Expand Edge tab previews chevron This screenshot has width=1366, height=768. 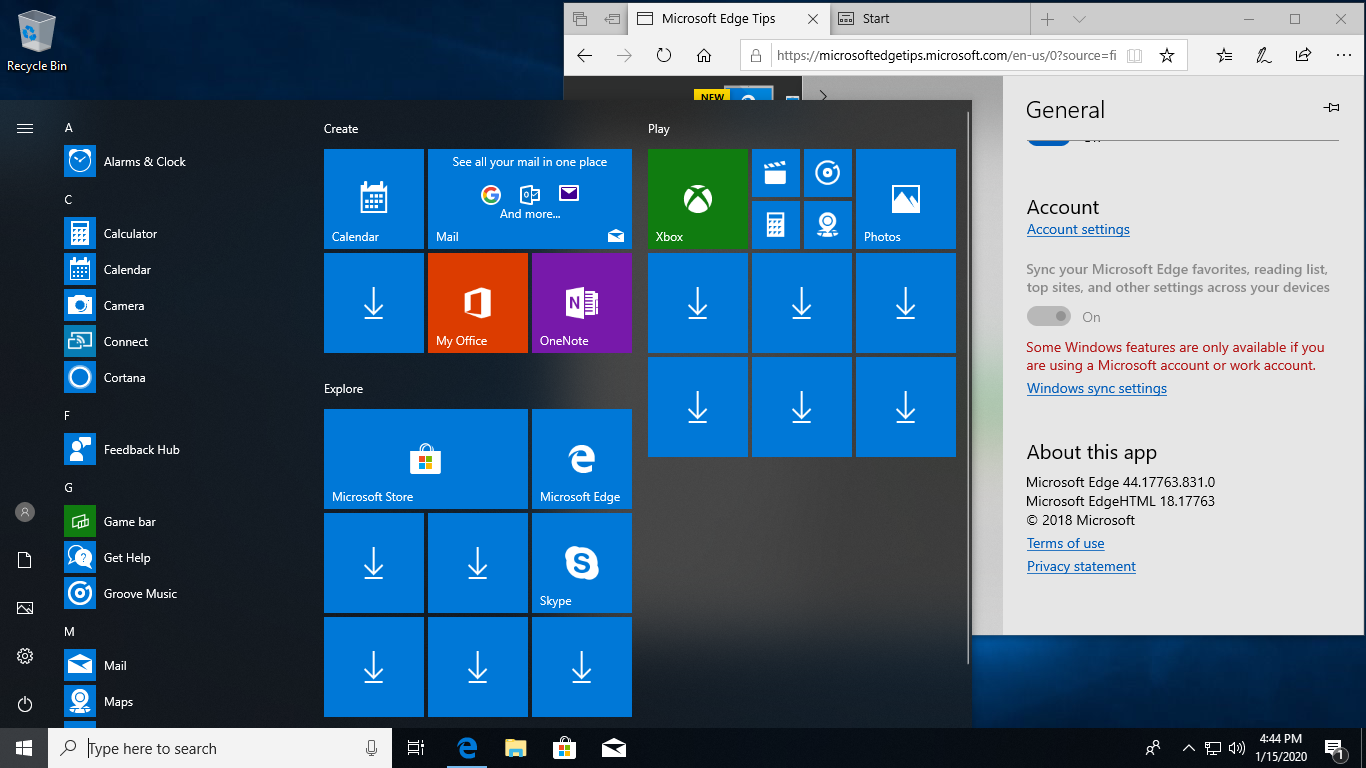point(1079,19)
